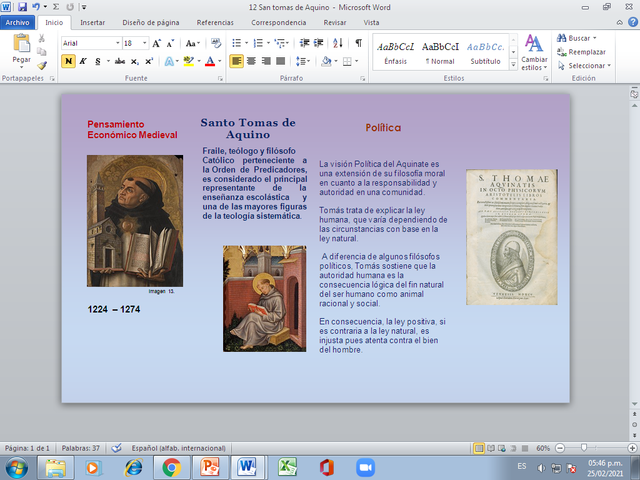Image resolution: width=640 pixels, height=480 pixels.
Task: Sort text with the A-Z icon
Action: 338,43
